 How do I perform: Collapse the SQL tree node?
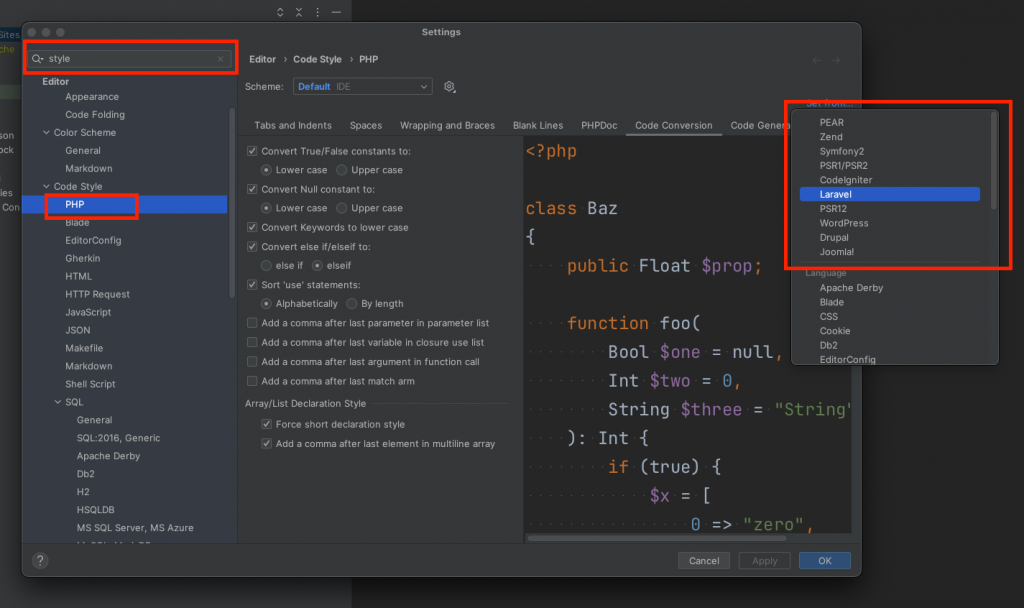tap(58, 402)
